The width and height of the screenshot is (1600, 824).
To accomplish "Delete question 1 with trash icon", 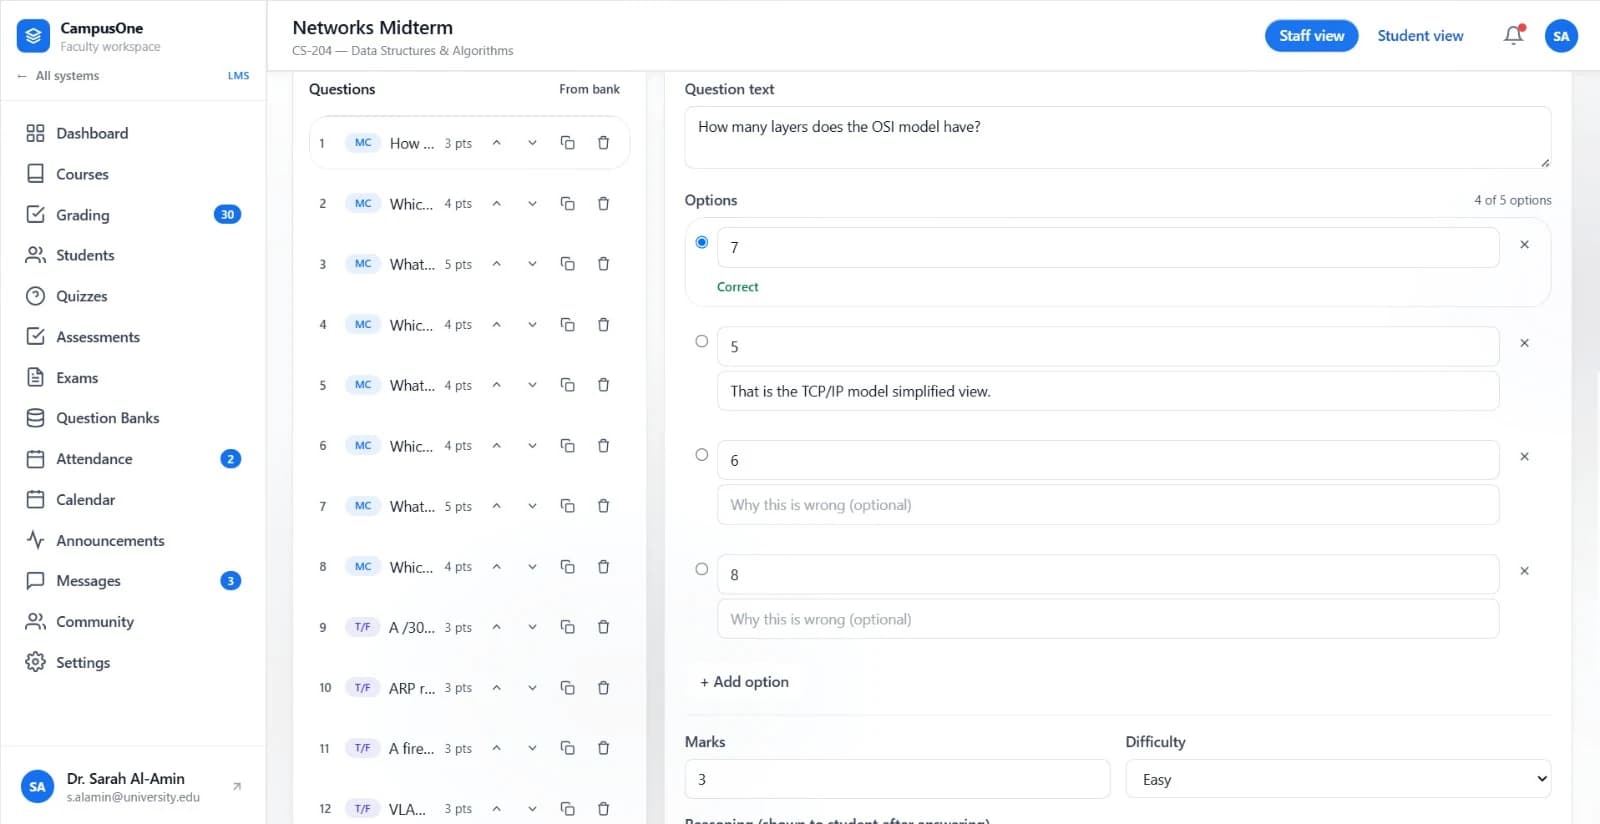I will 603,143.
